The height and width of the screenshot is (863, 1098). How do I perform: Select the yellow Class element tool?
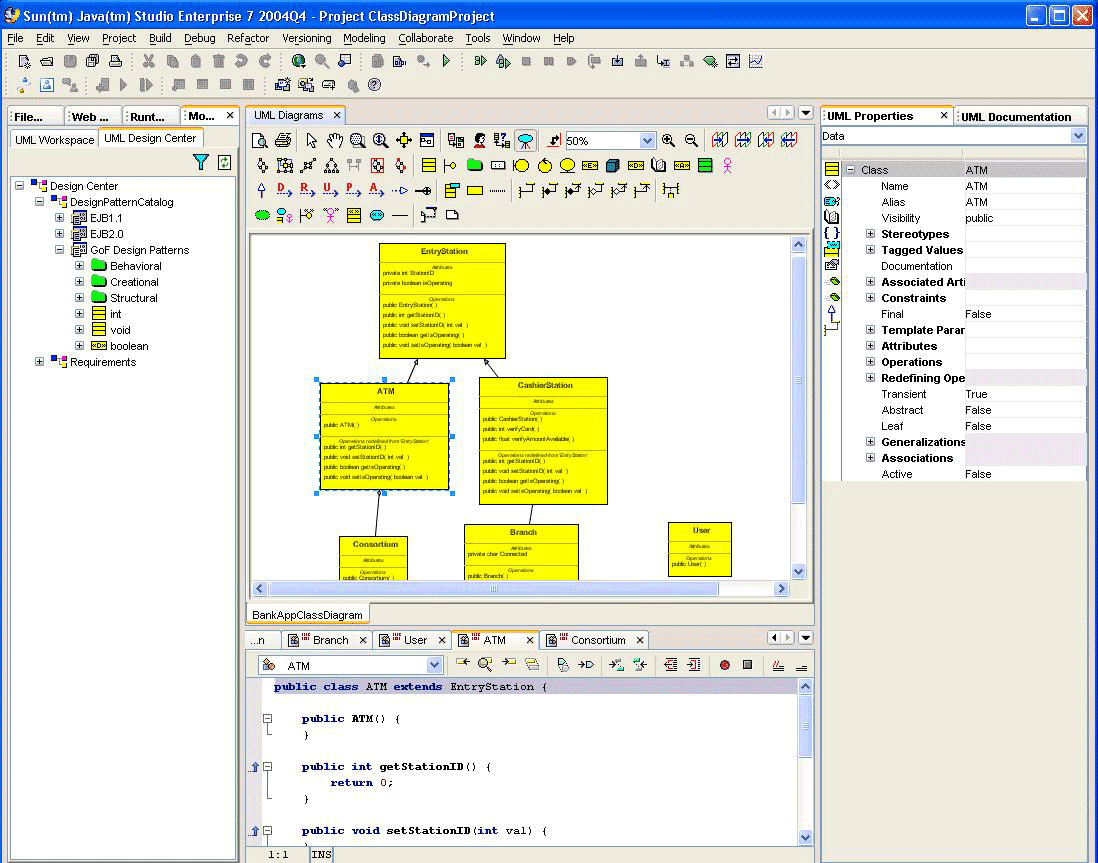tap(429, 166)
